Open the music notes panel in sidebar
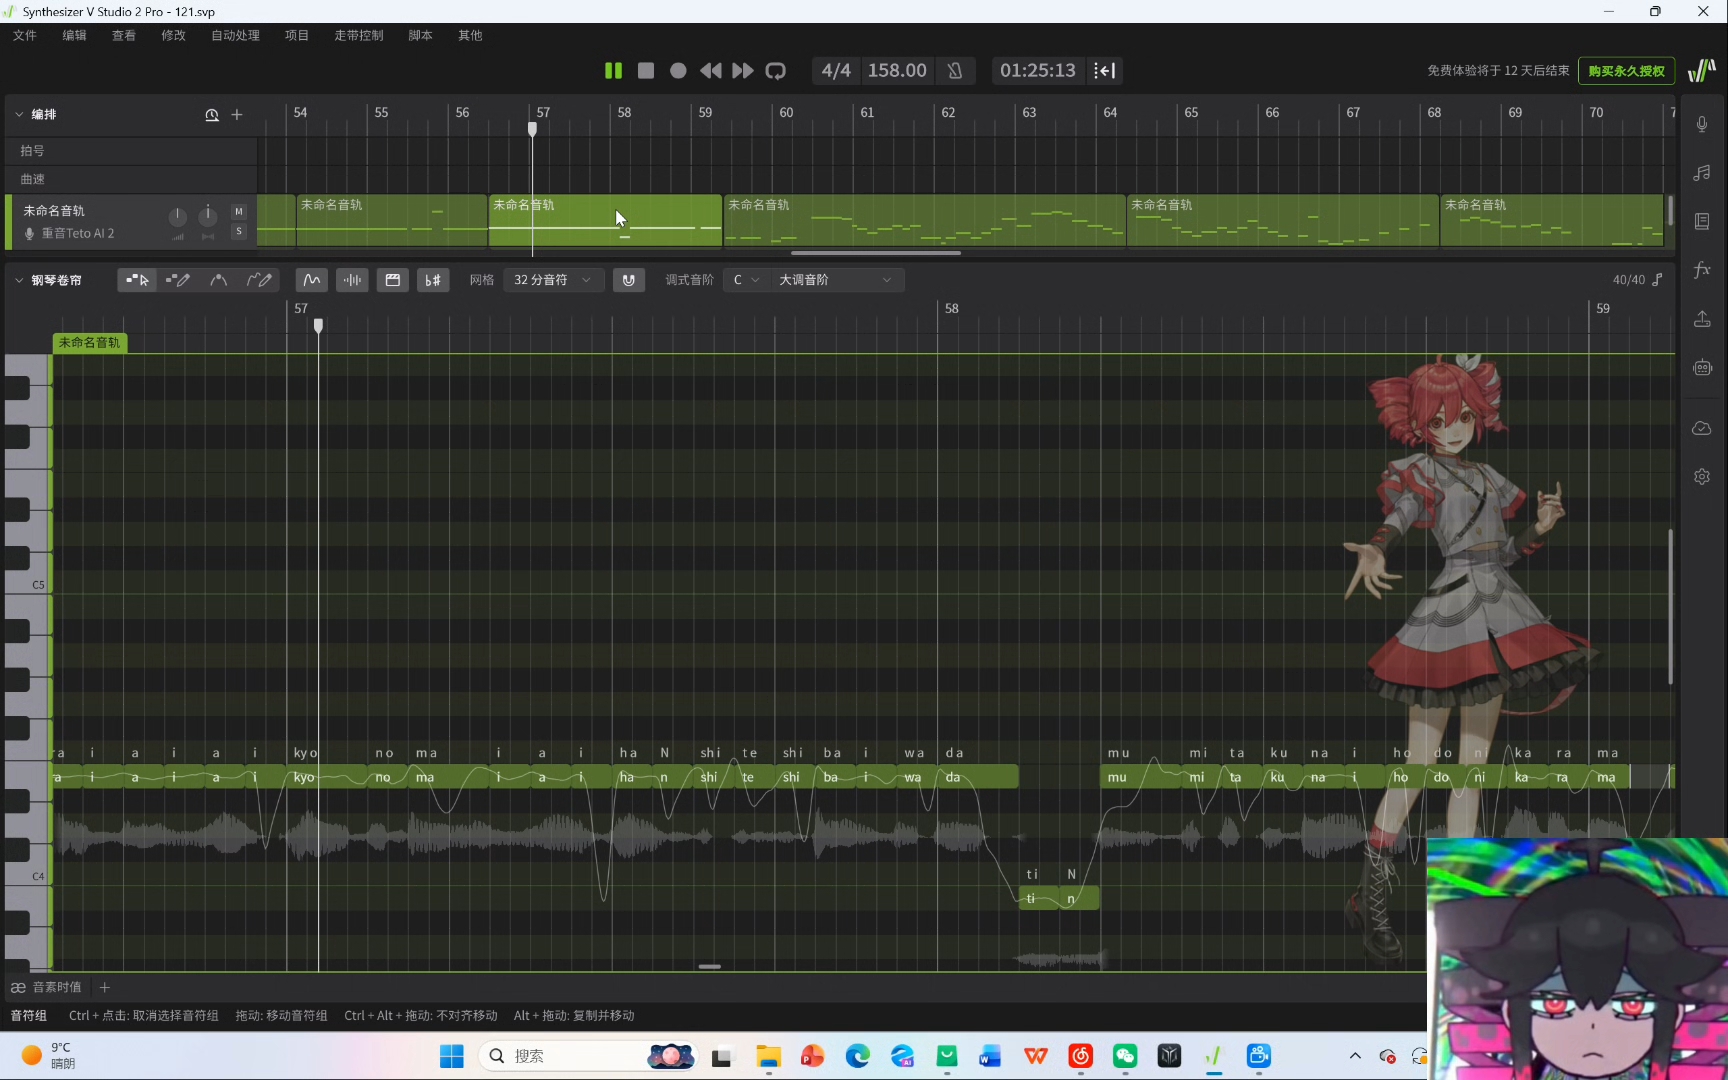 [x=1702, y=173]
